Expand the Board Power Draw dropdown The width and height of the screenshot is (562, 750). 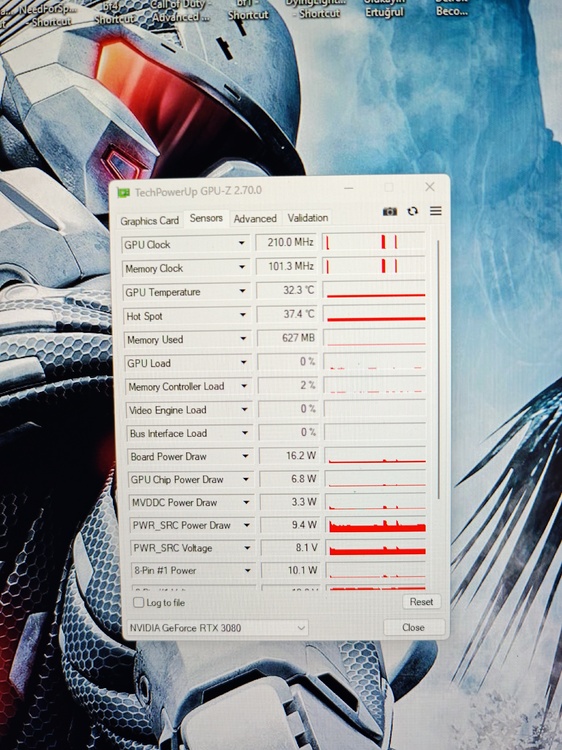245,456
